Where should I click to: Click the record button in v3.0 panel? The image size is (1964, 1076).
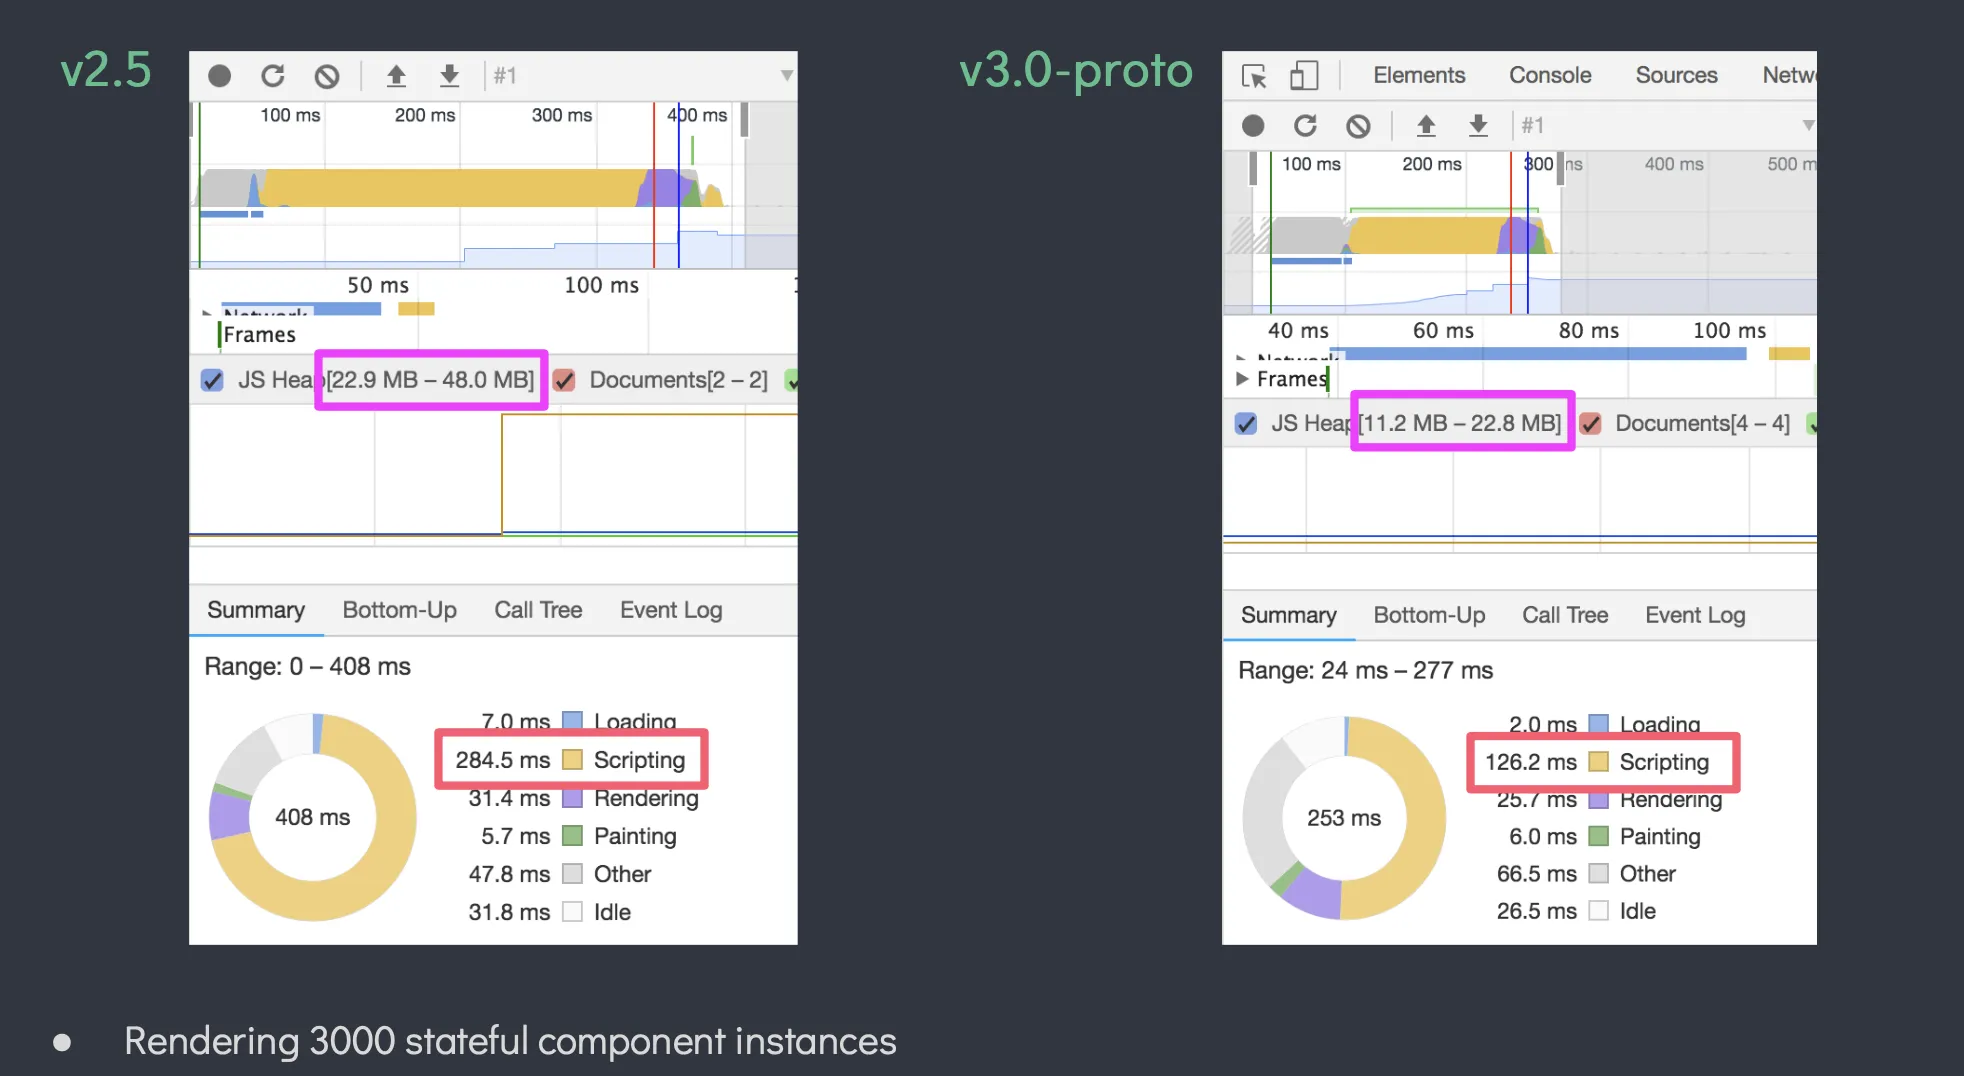[x=1253, y=126]
